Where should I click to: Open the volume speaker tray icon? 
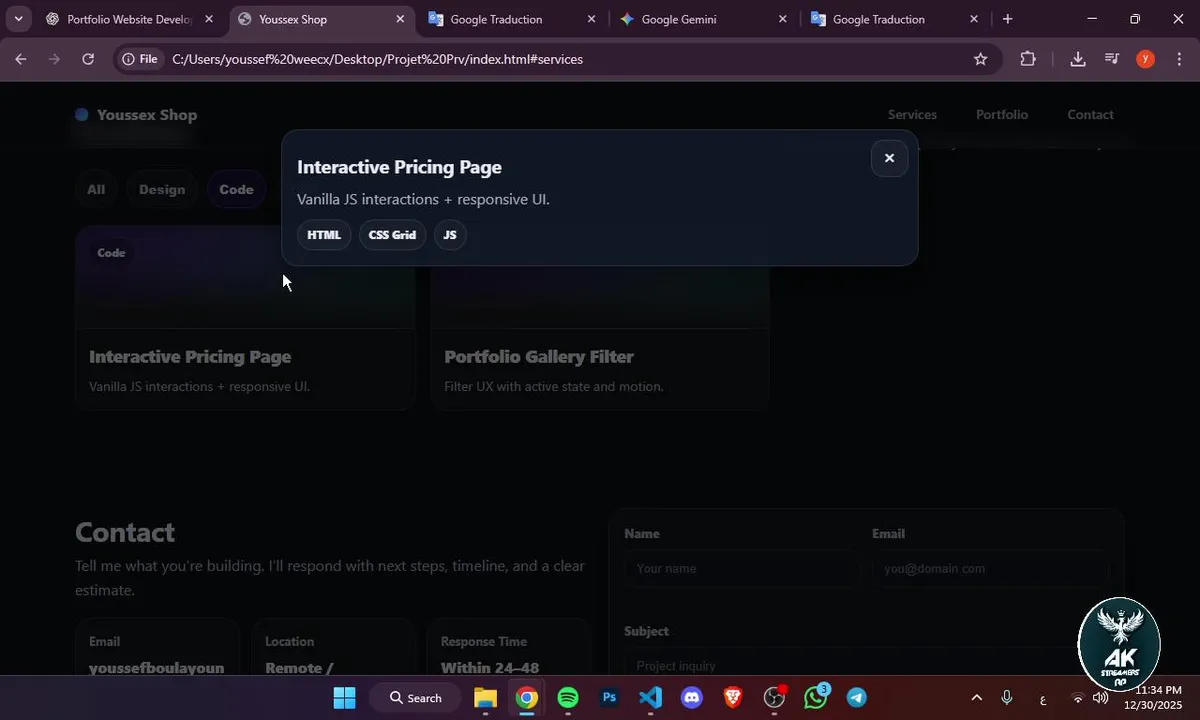coord(1101,698)
